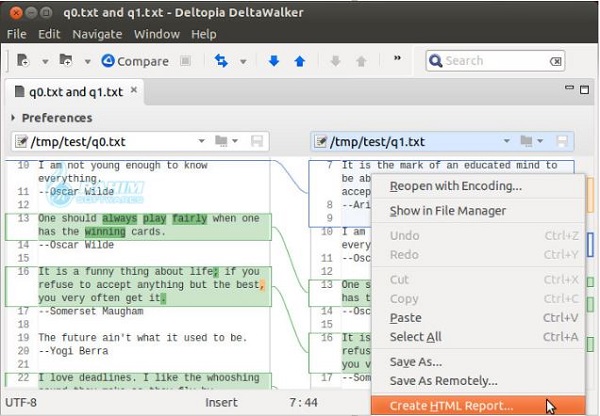The width and height of the screenshot is (600, 416).
Task: Click the new file comparison icon
Action: 23,60
